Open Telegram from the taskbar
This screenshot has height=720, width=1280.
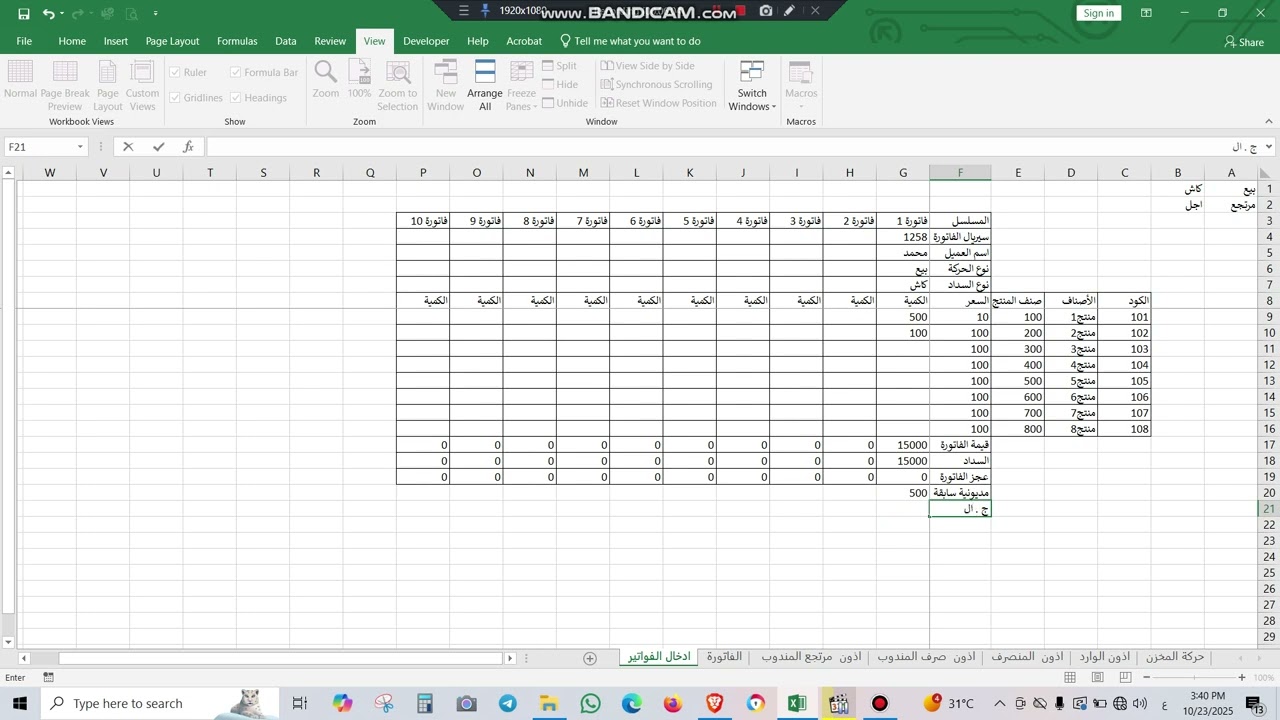(507, 703)
